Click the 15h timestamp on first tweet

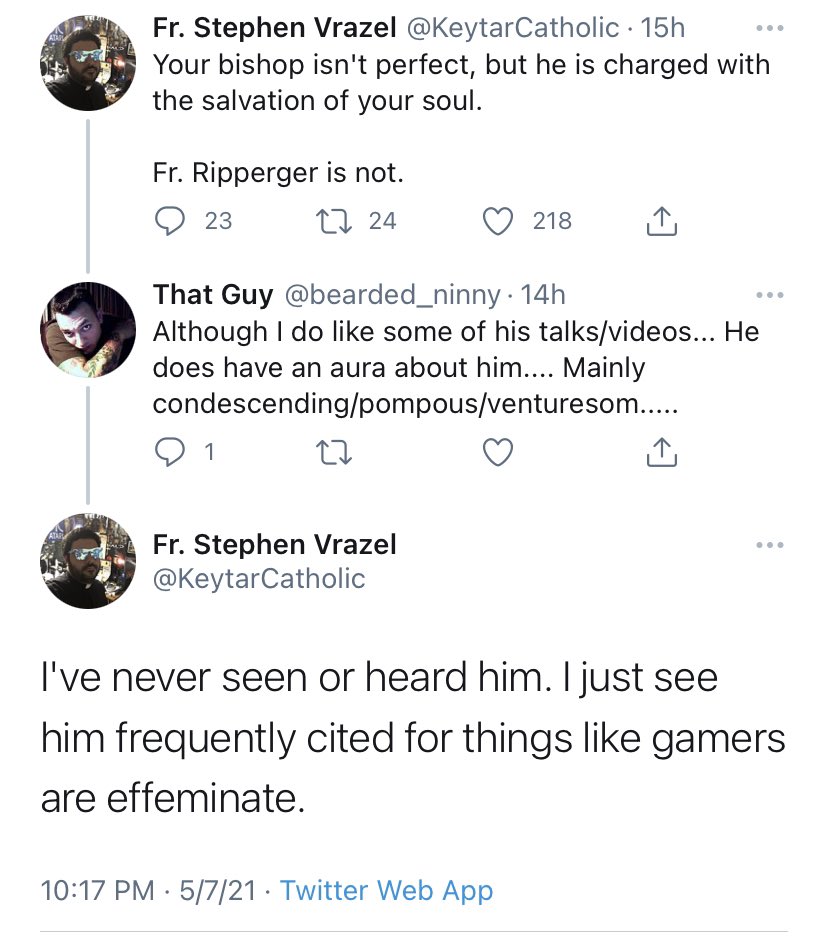point(663,28)
